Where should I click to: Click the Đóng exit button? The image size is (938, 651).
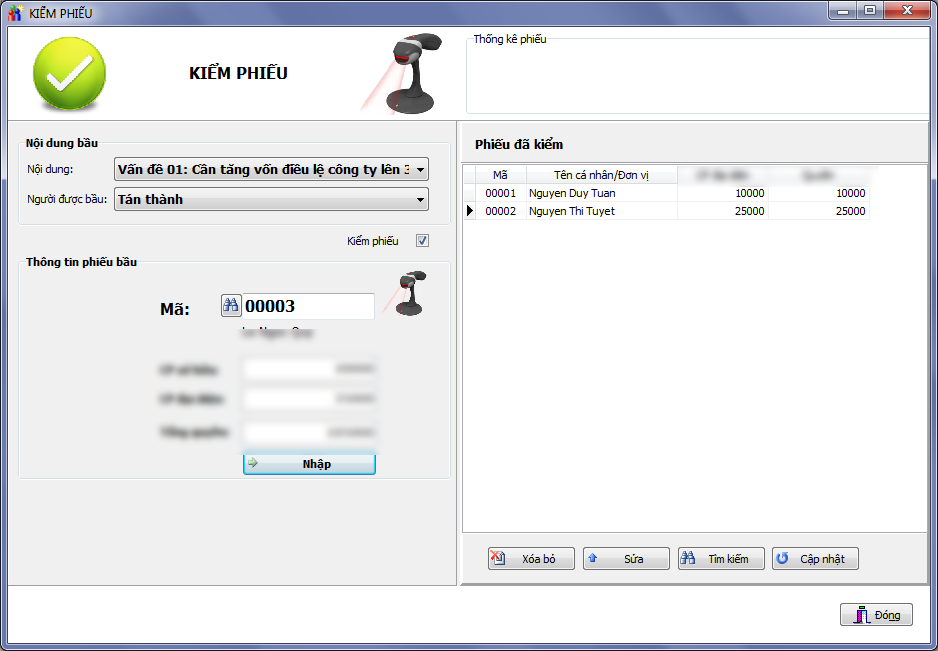(876, 615)
